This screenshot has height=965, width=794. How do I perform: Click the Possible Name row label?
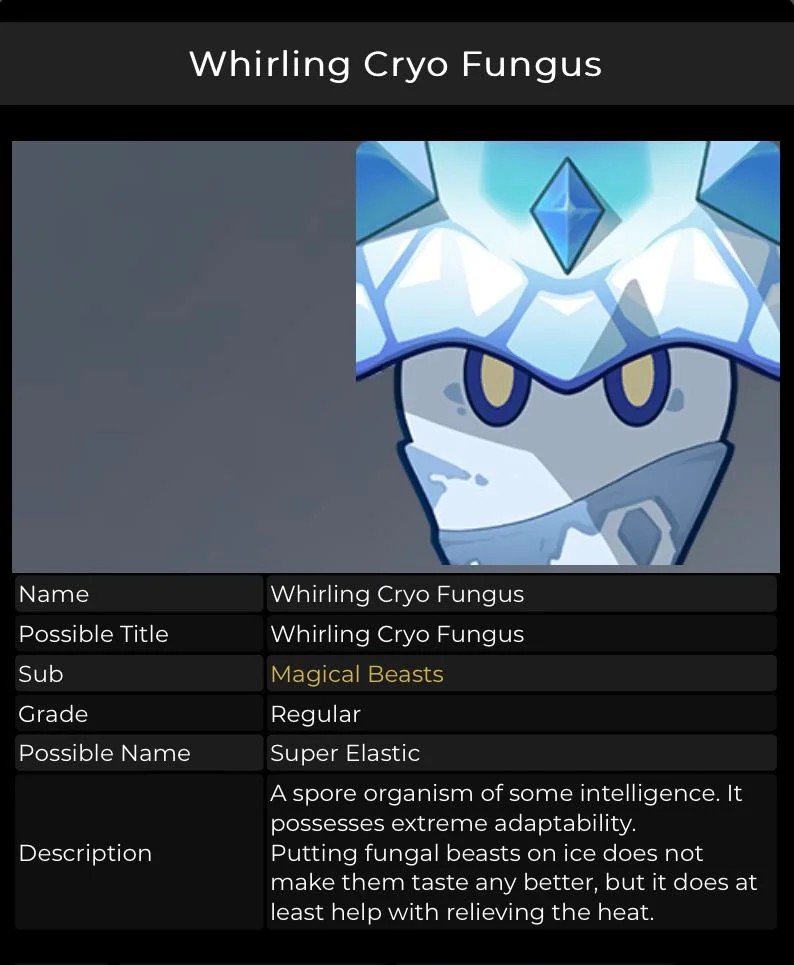coord(105,753)
